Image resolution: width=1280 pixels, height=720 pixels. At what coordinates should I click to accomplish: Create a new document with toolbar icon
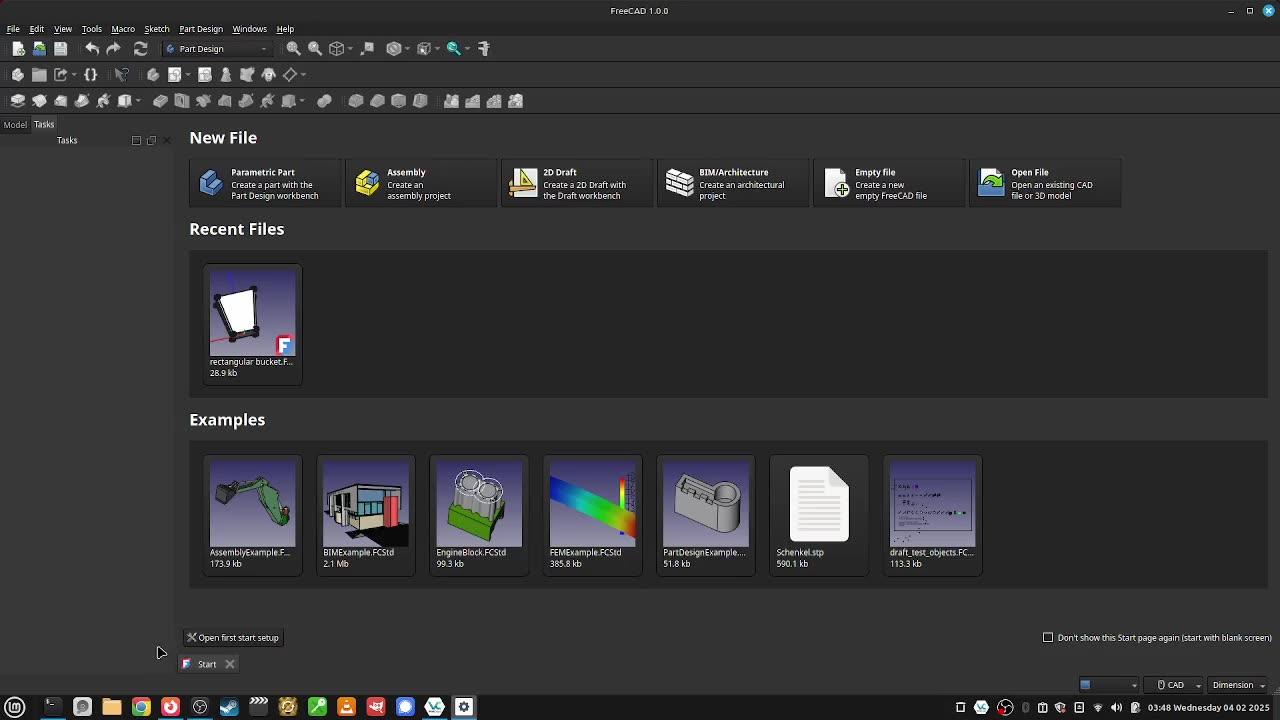(18, 48)
